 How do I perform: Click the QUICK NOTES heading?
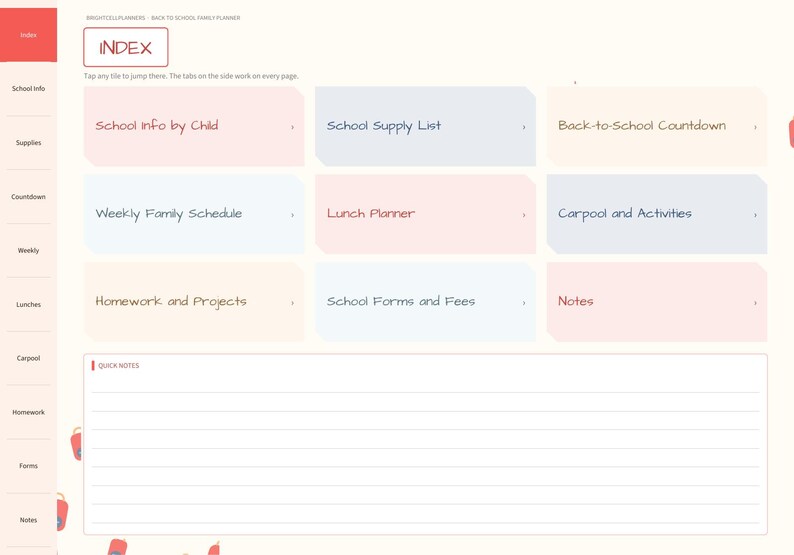(118, 366)
